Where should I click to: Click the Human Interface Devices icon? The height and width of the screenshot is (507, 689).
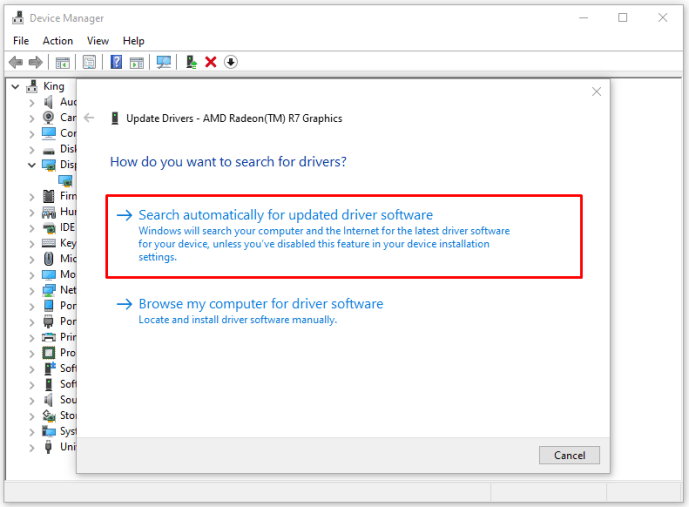coord(48,212)
